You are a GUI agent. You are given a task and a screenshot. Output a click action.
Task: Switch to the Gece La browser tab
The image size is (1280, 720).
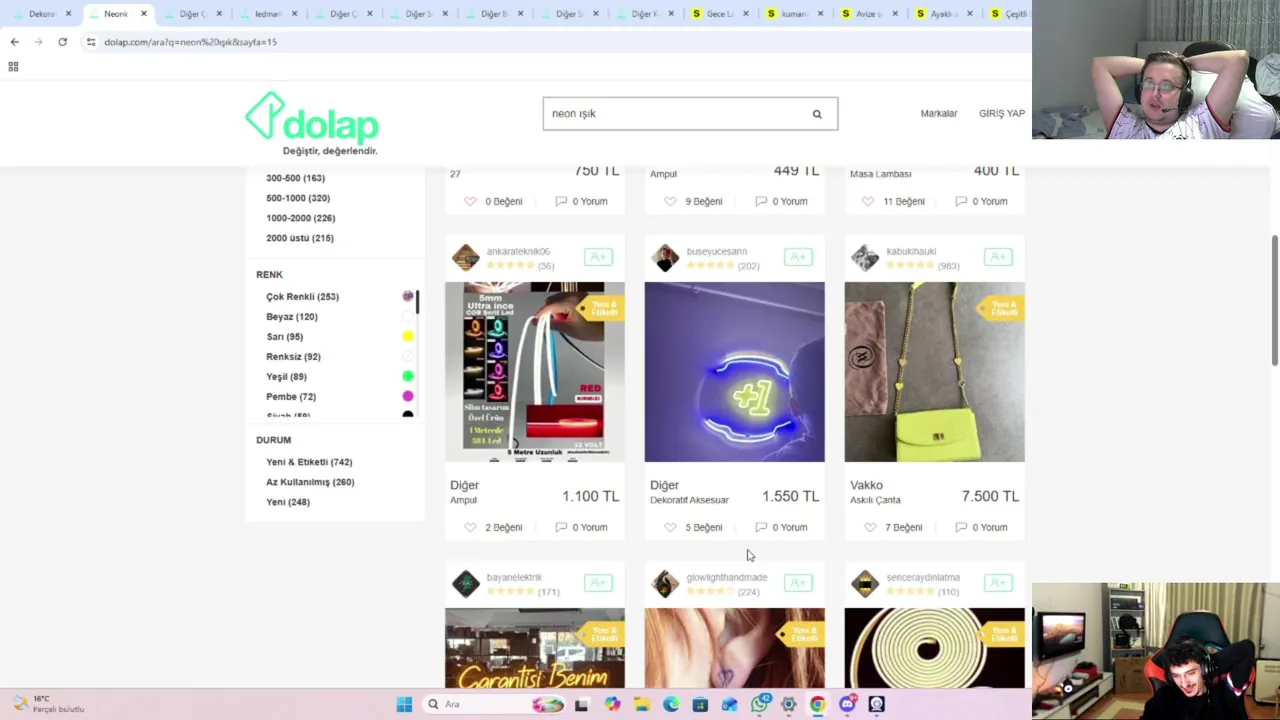[x=720, y=14]
